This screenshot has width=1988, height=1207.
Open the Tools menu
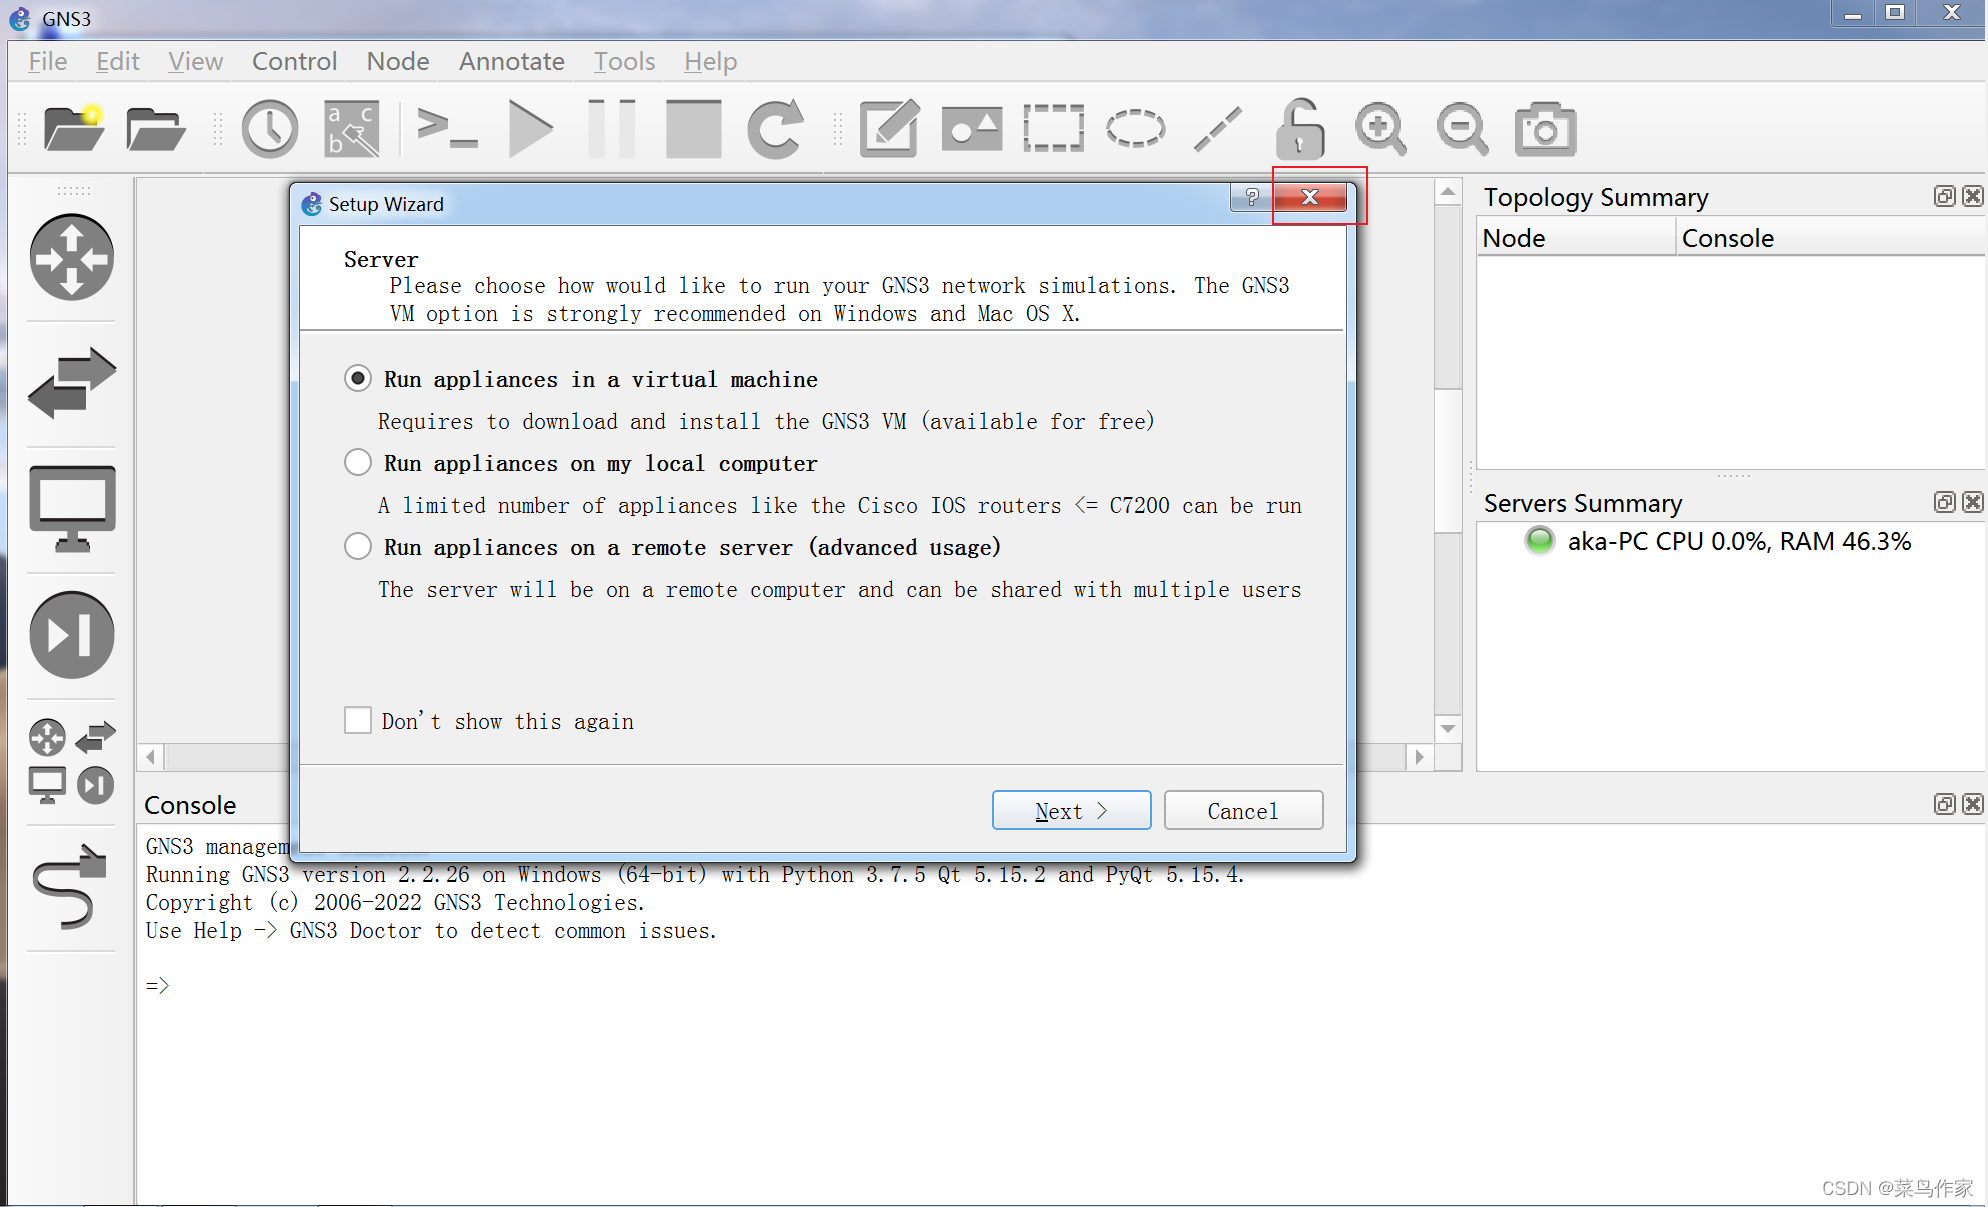click(624, 61)
